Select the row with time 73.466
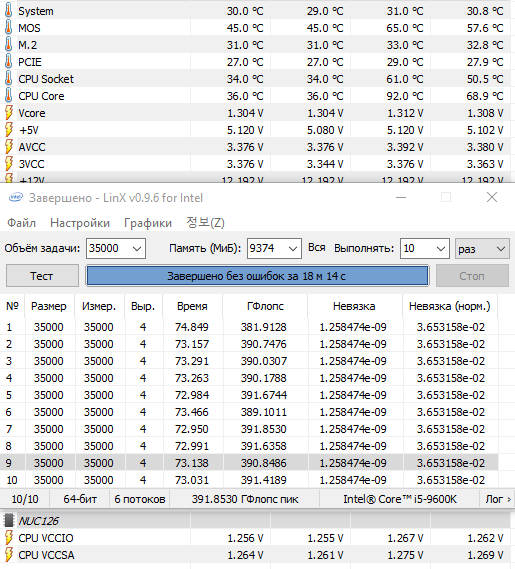The height and width of the screenshot is (569, 515). coord(249,412)
